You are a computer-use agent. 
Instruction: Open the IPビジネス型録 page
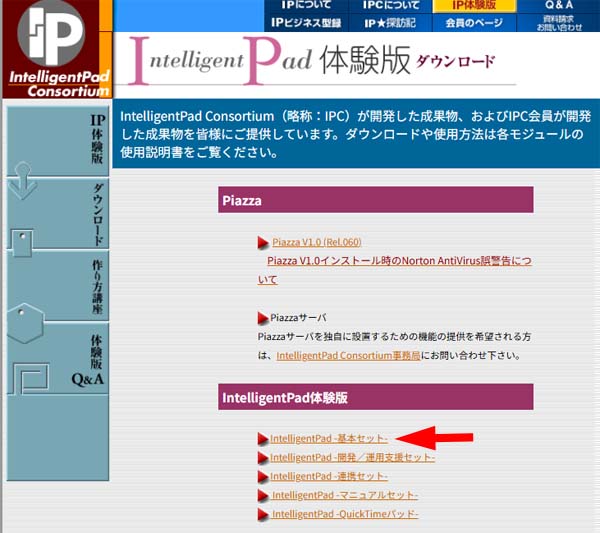[x=306, y=21]
